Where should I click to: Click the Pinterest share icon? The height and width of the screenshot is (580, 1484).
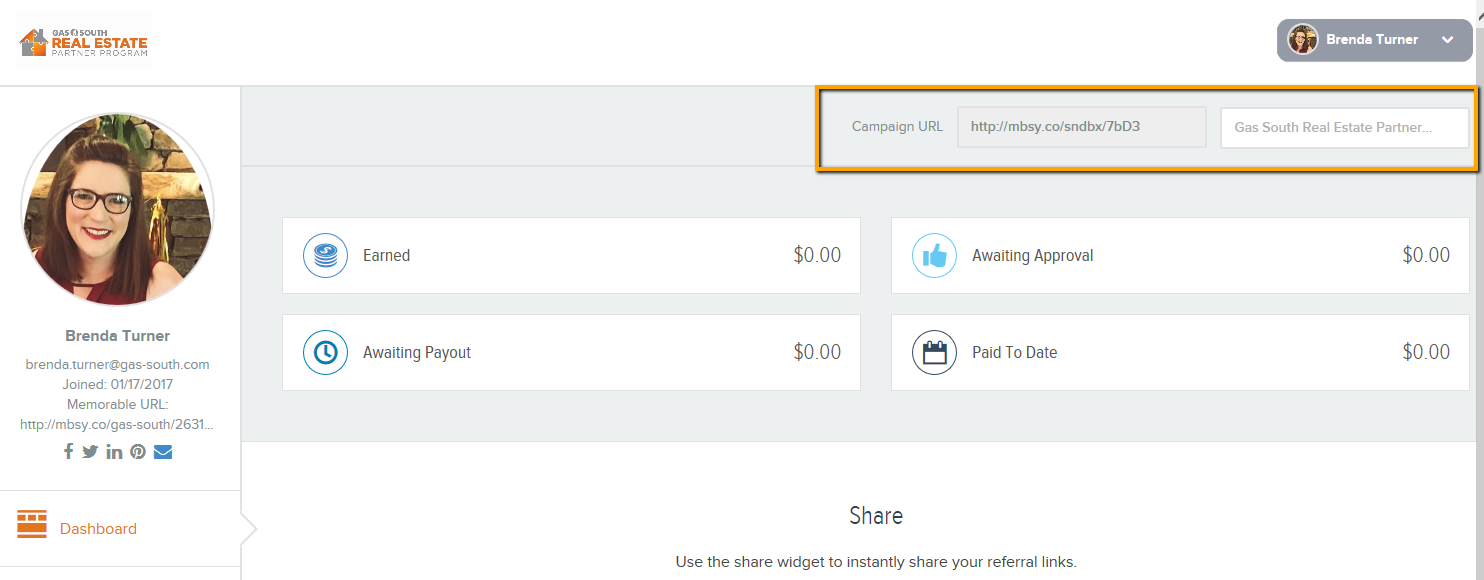(x=138, y=451)
